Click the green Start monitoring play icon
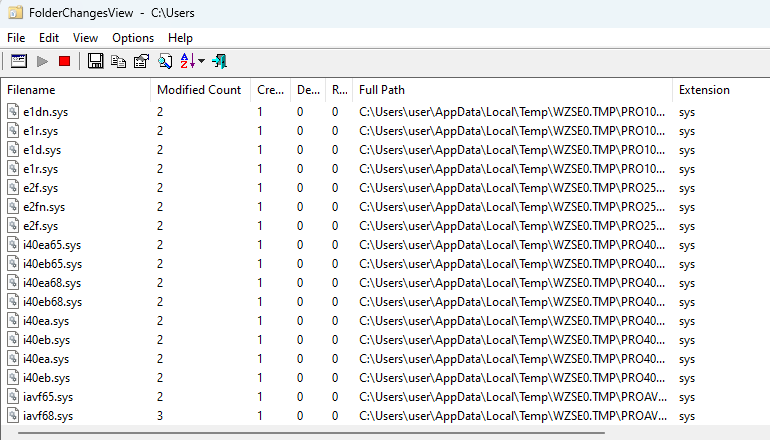Image resolution: width=770 pixels, height=440 pixels. coord(42,61)
